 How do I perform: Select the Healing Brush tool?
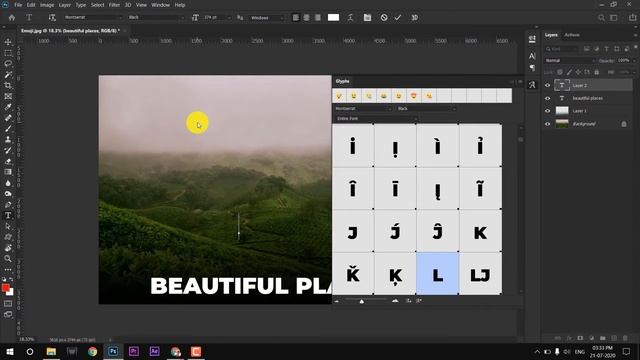[8, 118]
